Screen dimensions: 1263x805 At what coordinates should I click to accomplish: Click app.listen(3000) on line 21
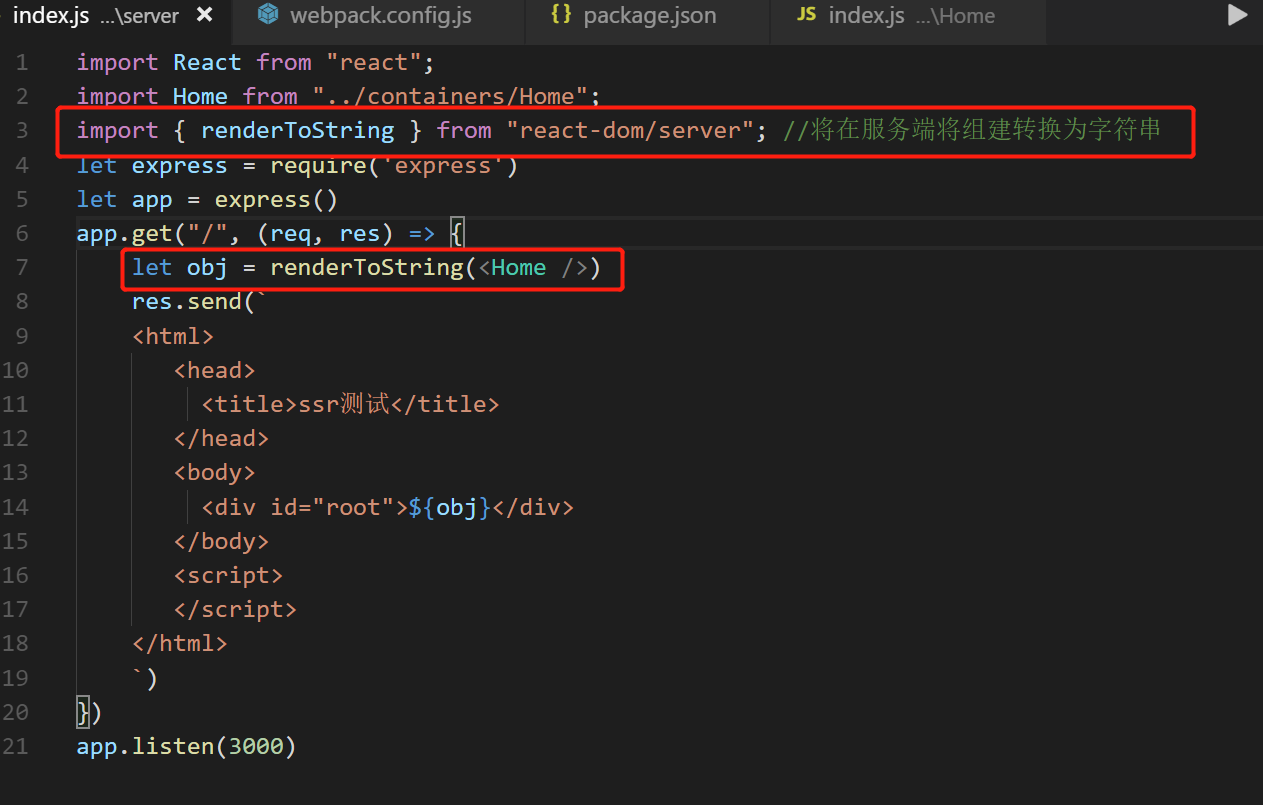click(x=186, y=746)
